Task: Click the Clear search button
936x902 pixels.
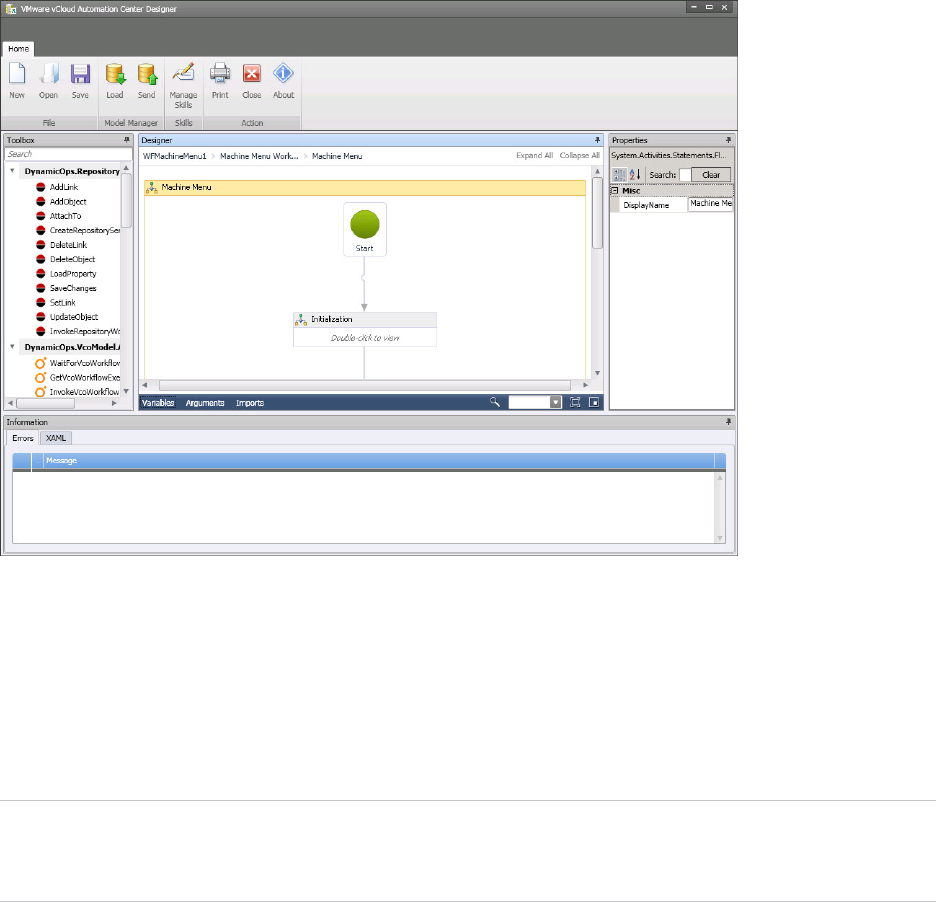Action: pyautogui.click(x=711, y=175)
